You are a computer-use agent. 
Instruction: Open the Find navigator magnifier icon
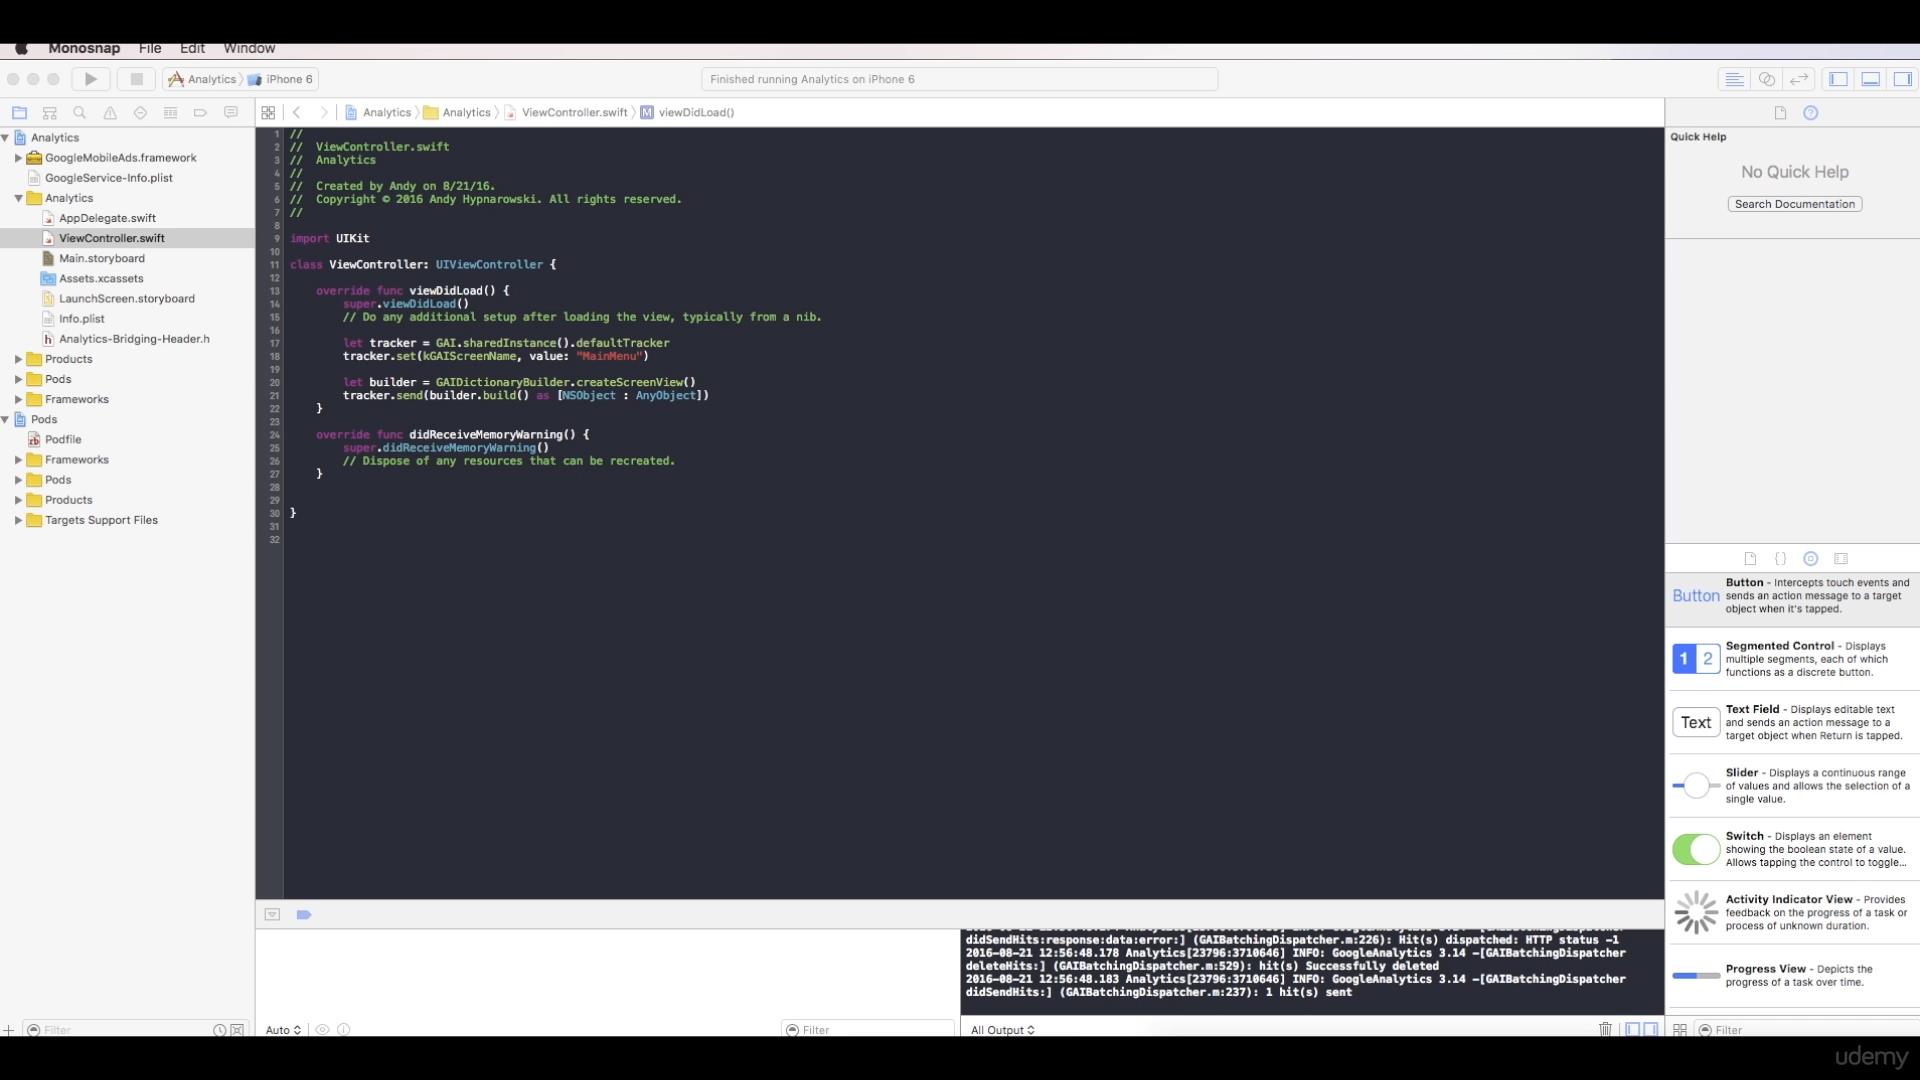(80, 113)
